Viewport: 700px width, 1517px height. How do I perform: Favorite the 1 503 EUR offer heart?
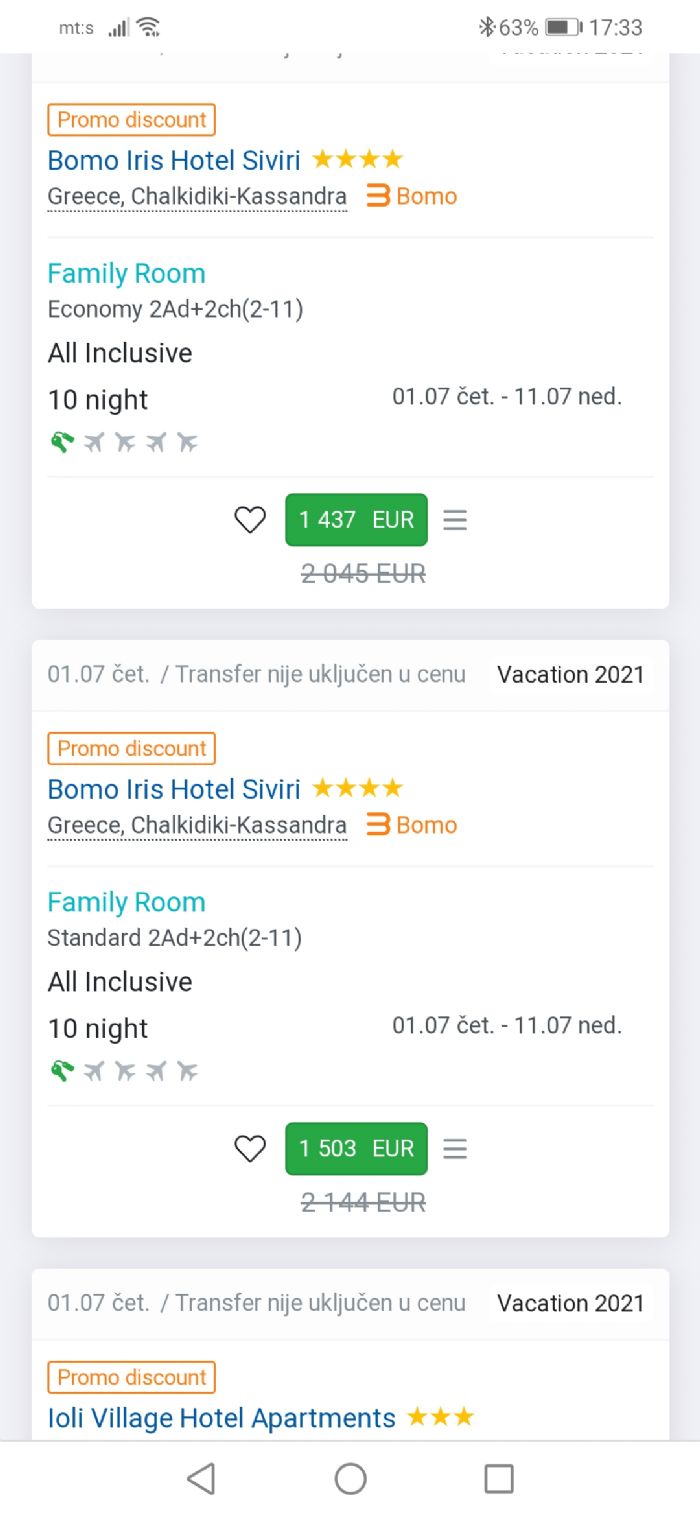[250, 1149]
